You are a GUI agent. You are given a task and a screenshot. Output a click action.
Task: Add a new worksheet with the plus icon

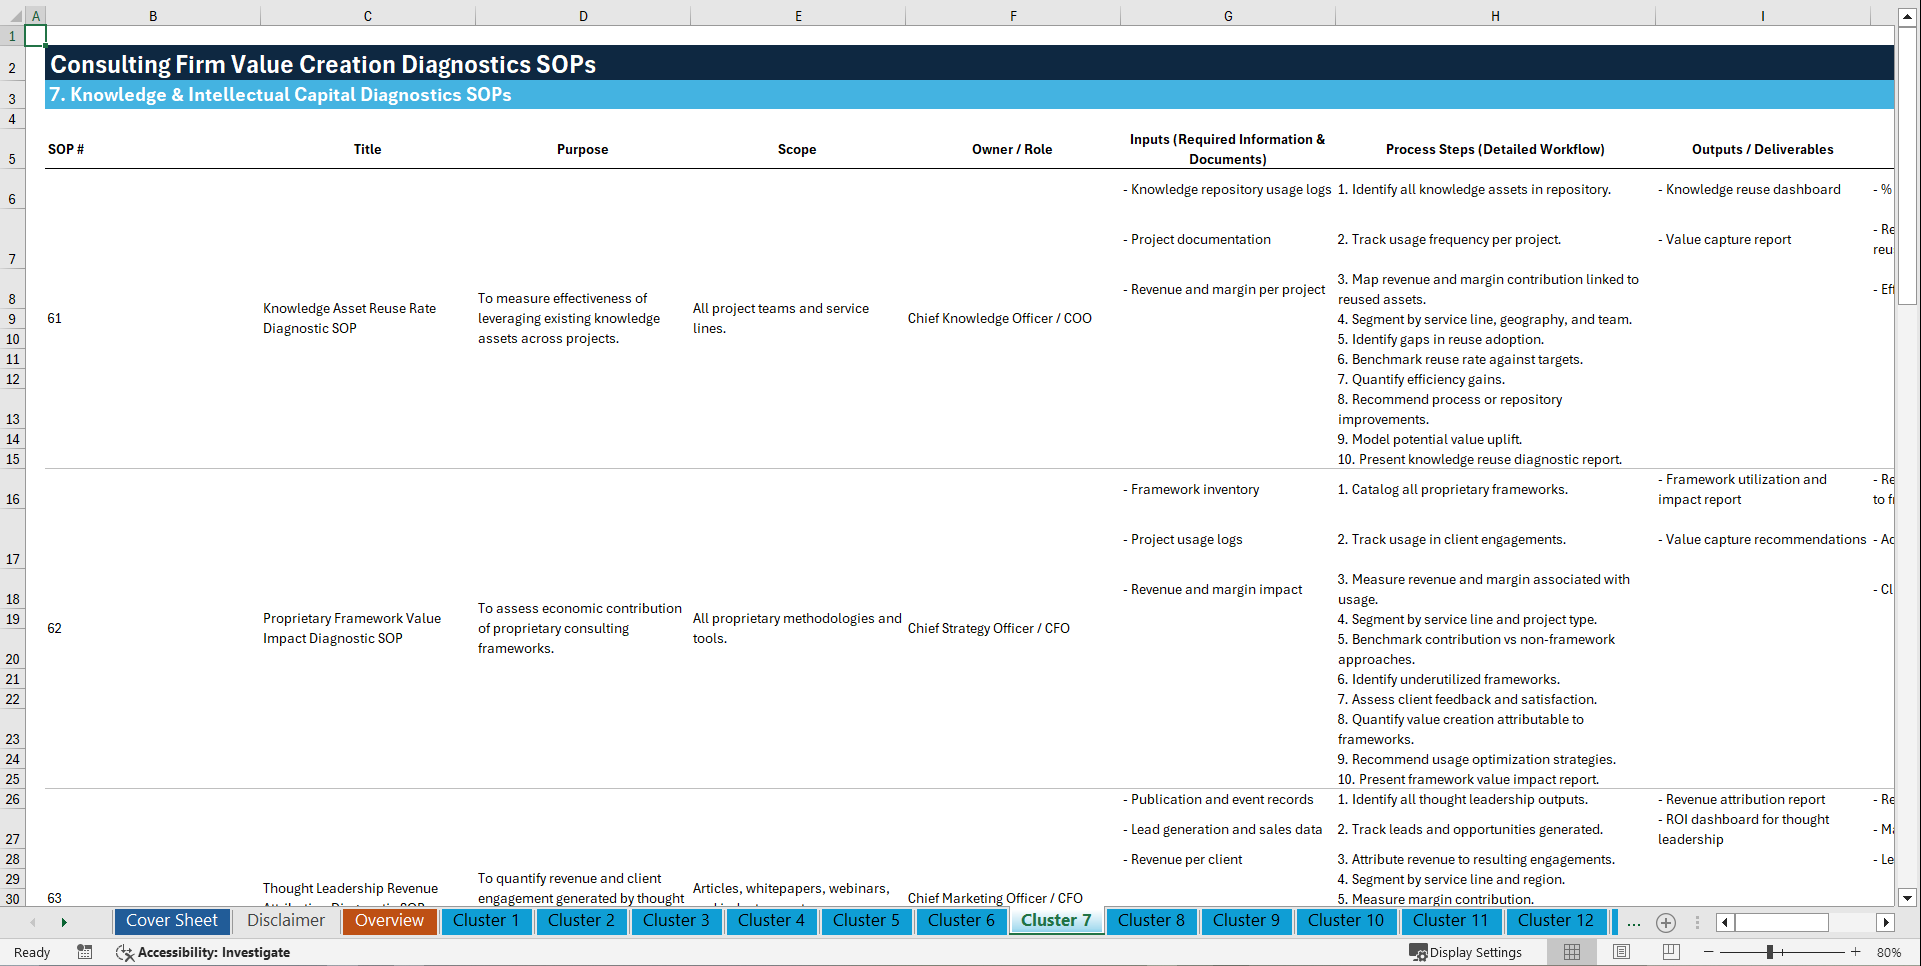tap(1666, 923)
